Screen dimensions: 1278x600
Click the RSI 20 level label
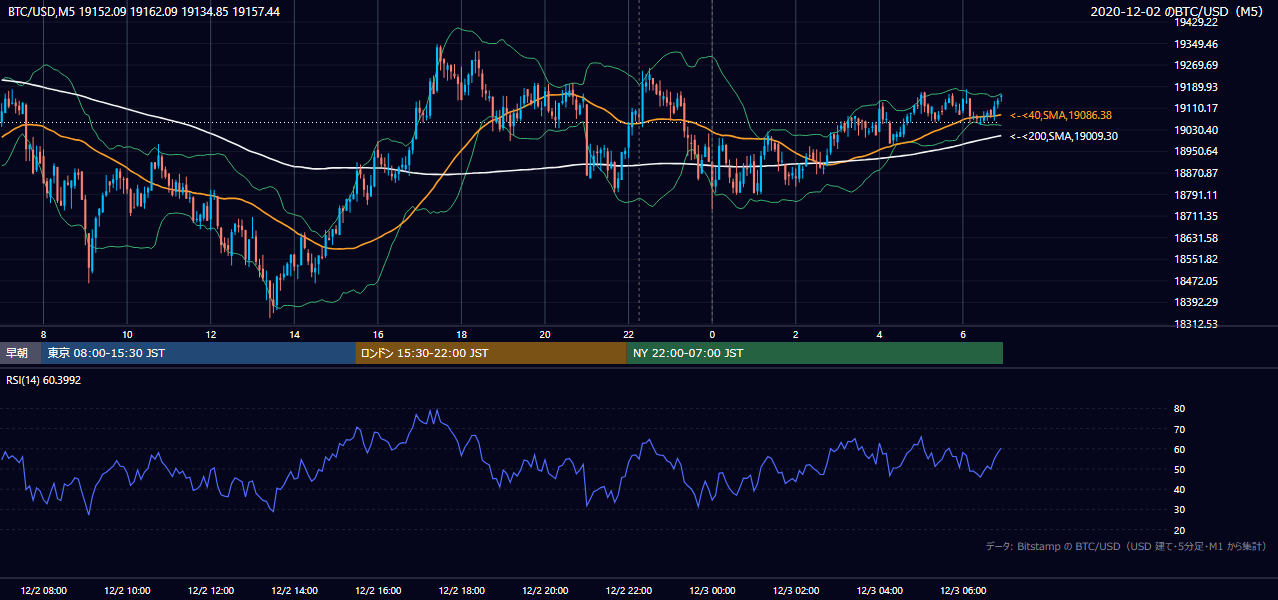tap(1179, 530)
